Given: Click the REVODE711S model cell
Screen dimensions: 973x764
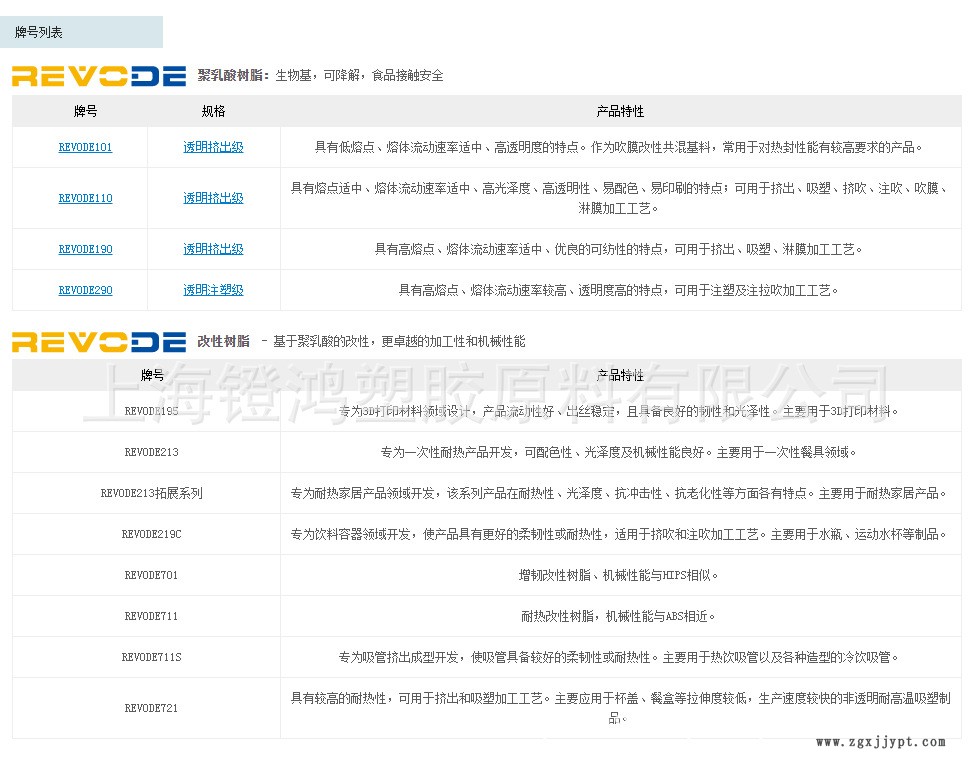Looking at the screenshot, I should pos(152,657).
